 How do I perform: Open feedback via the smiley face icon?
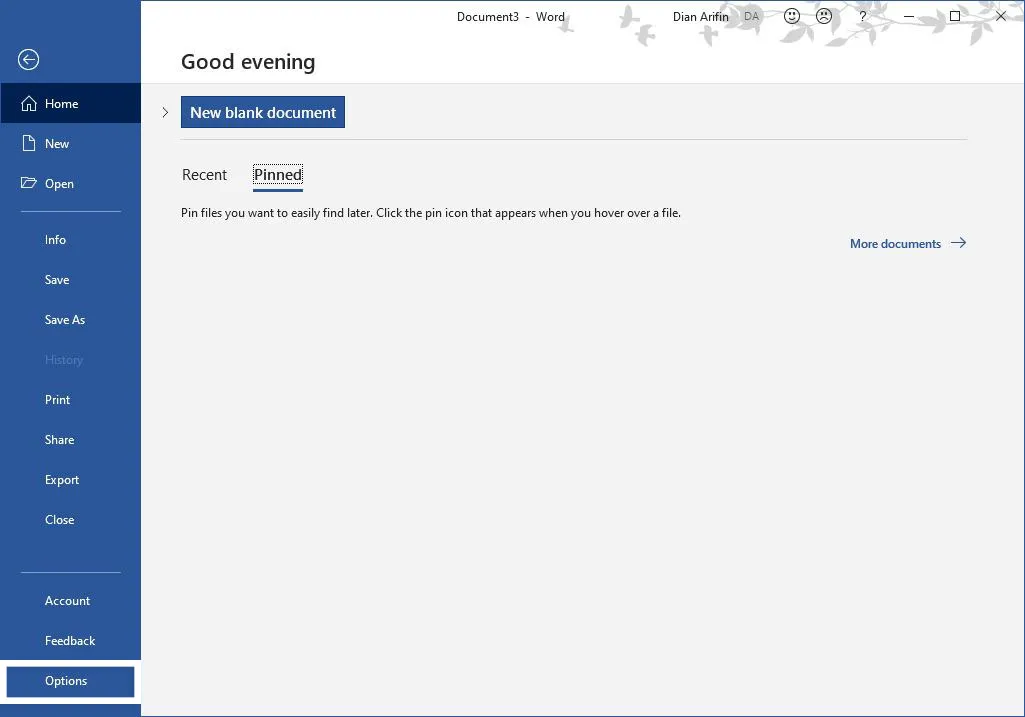(792, 16)
